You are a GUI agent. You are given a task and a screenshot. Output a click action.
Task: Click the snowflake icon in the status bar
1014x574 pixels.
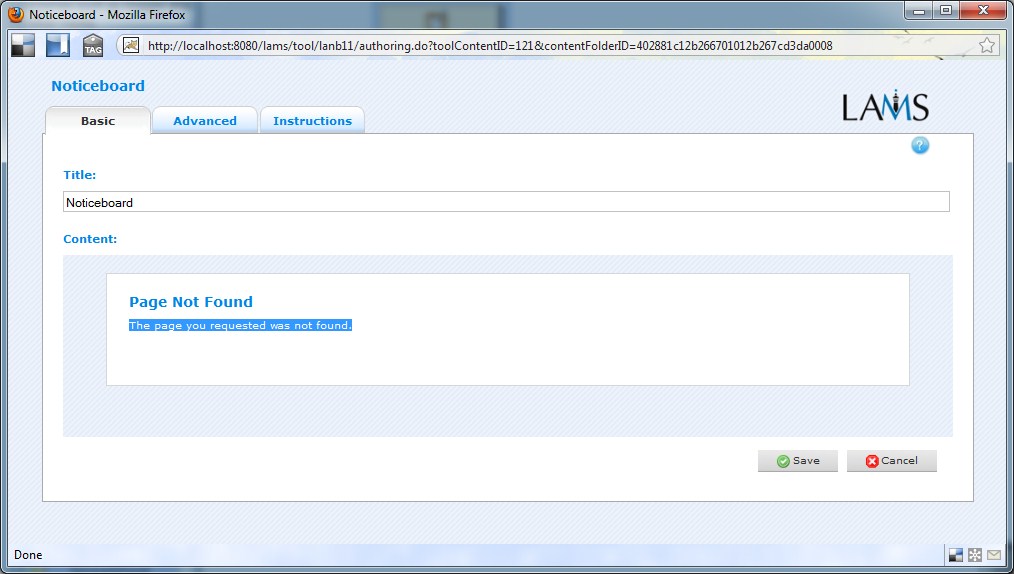coord(975,555)
